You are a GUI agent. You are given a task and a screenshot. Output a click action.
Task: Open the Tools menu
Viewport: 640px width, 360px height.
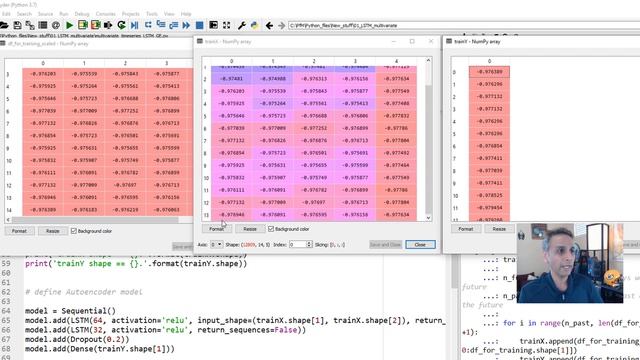(x=152, y=14)
